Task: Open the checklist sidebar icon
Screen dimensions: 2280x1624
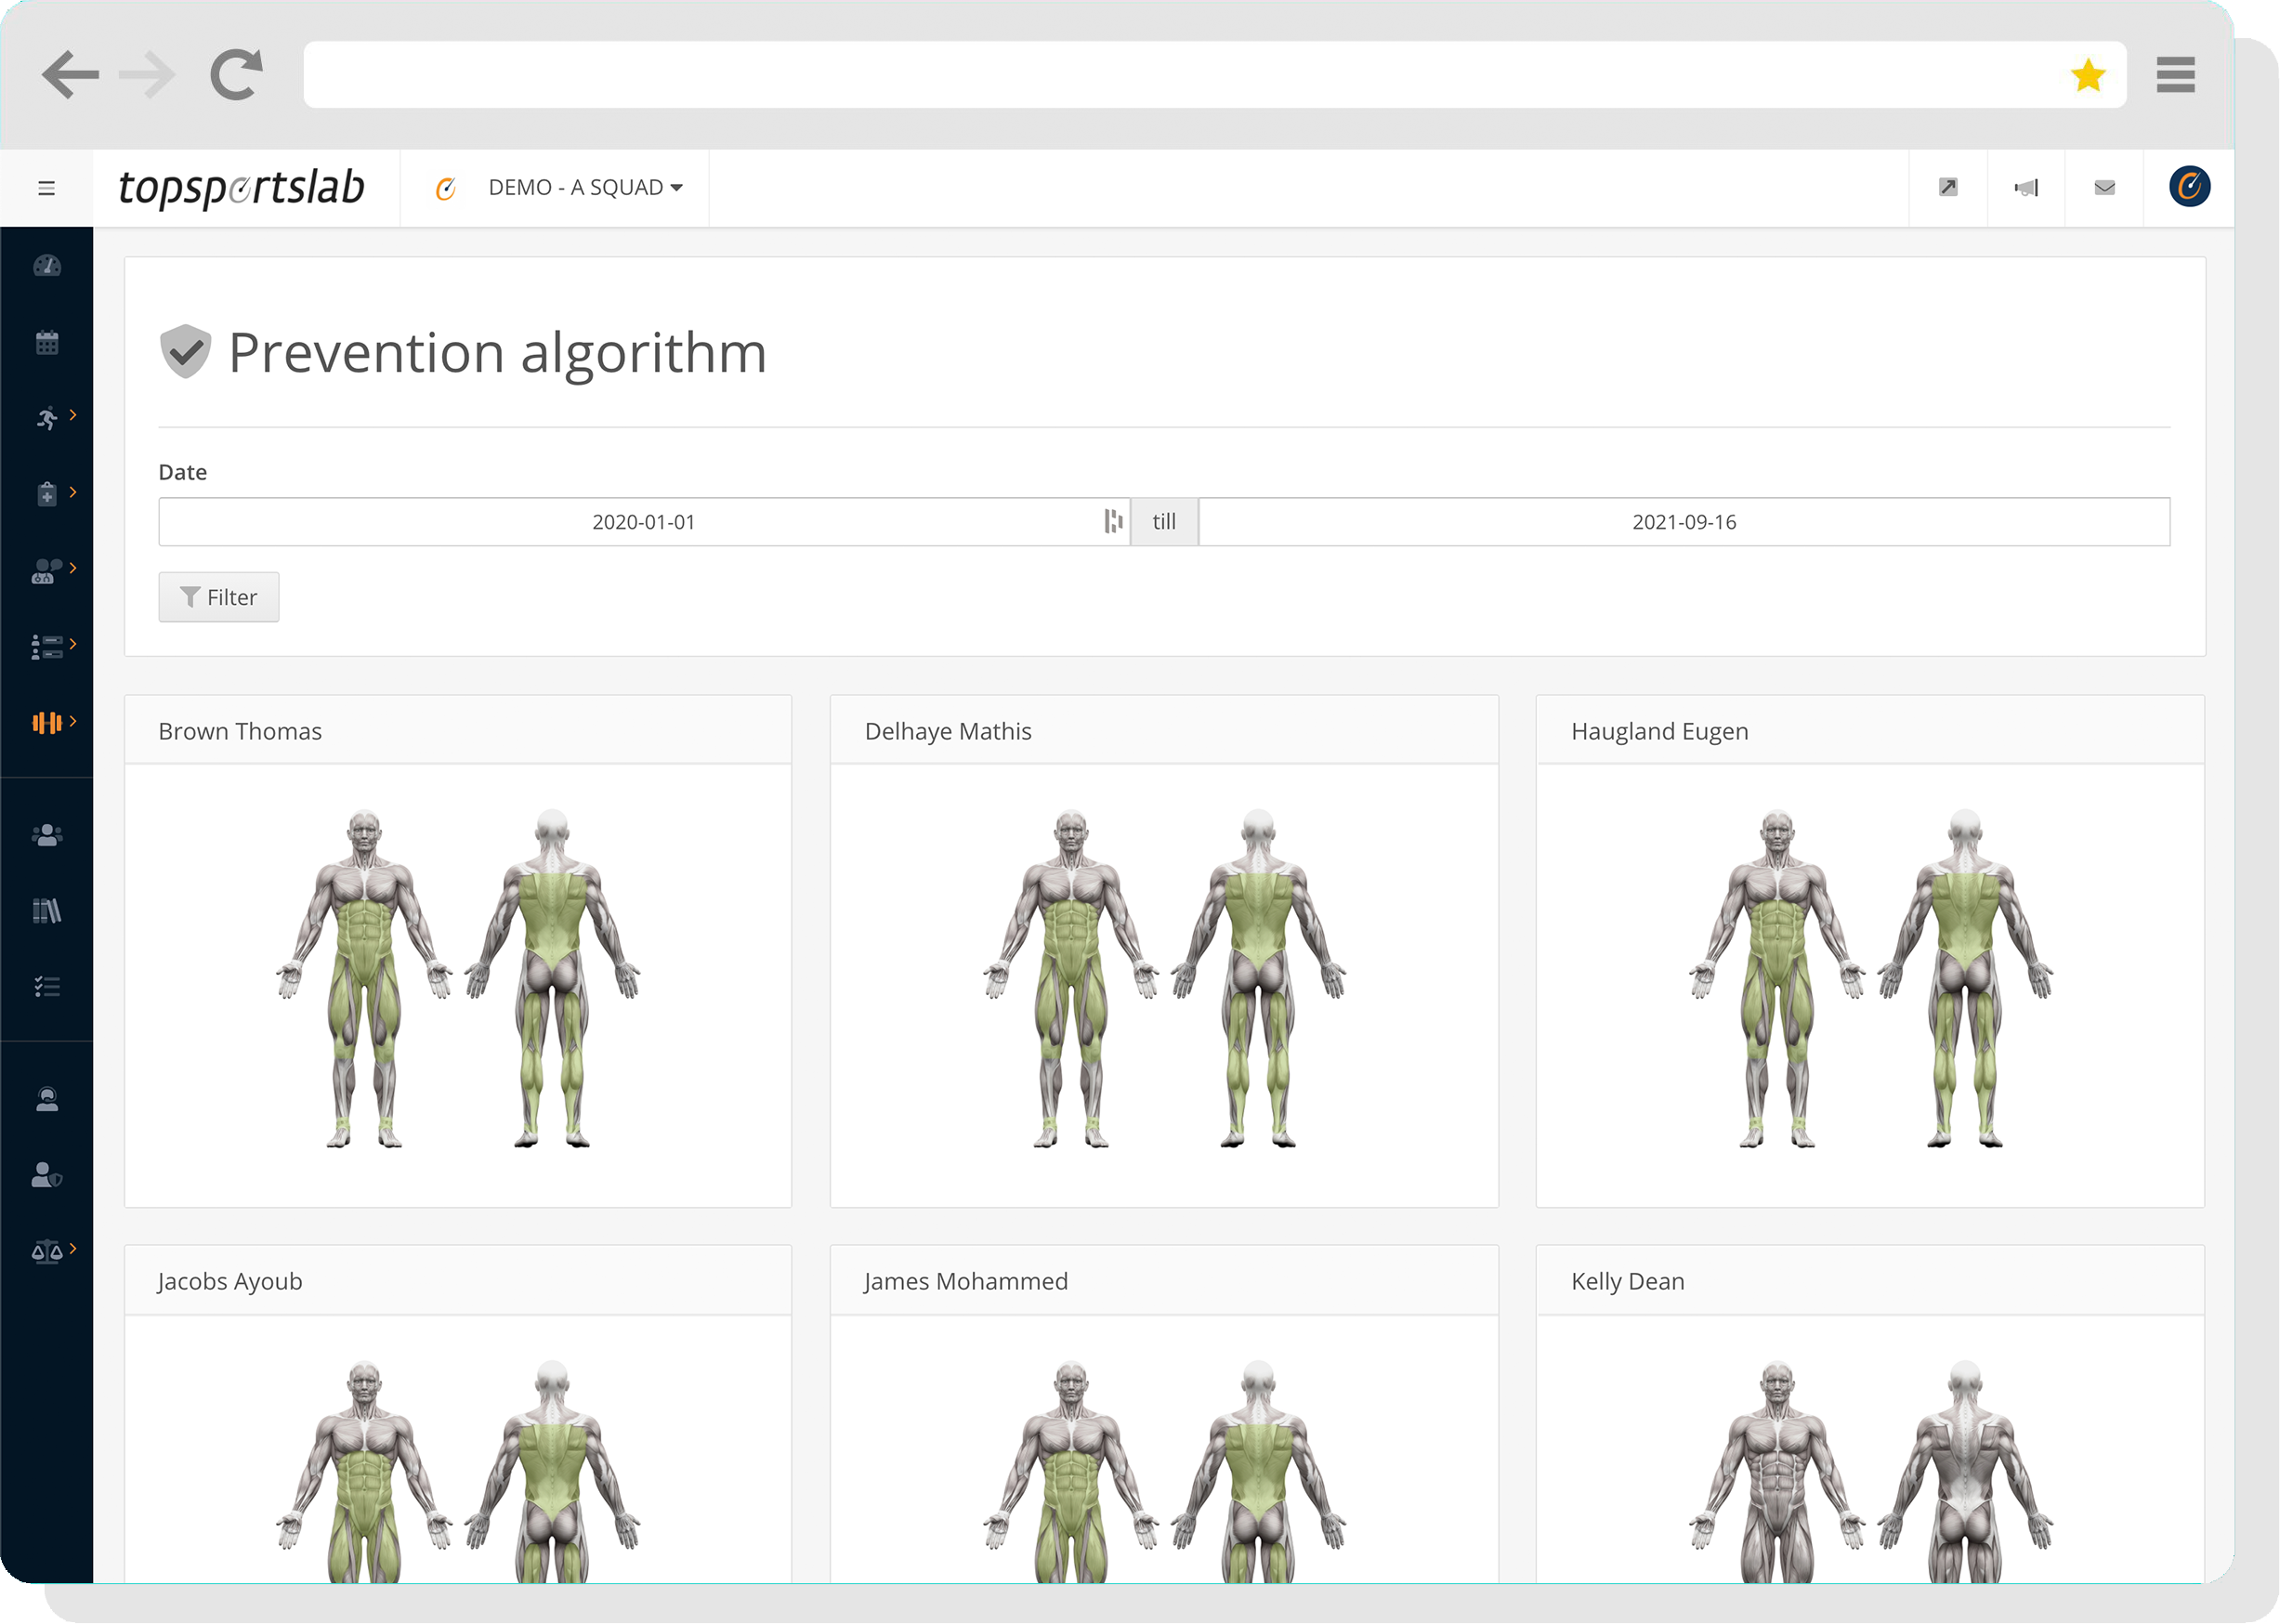Action: pos(47,987)
